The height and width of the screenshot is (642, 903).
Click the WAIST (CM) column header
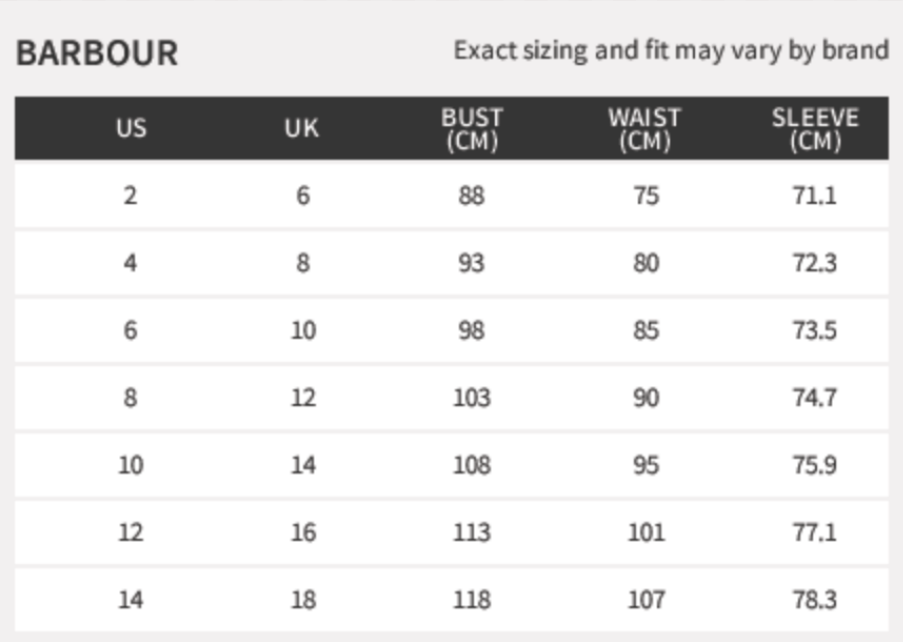tap(645, 129)
